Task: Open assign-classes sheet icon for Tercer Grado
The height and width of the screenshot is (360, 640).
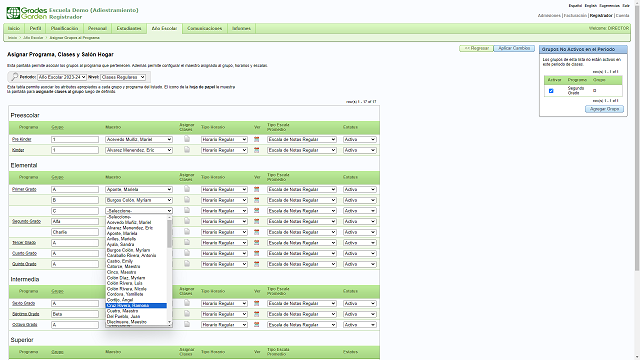Action: 187,242
